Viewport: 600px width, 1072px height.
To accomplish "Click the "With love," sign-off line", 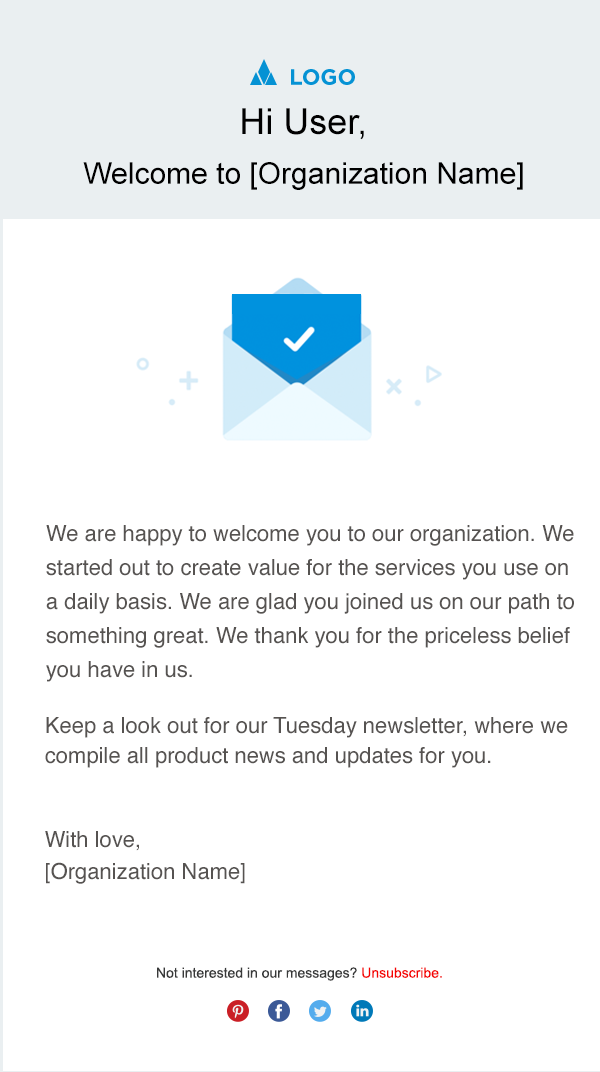I will pos(93,839).
